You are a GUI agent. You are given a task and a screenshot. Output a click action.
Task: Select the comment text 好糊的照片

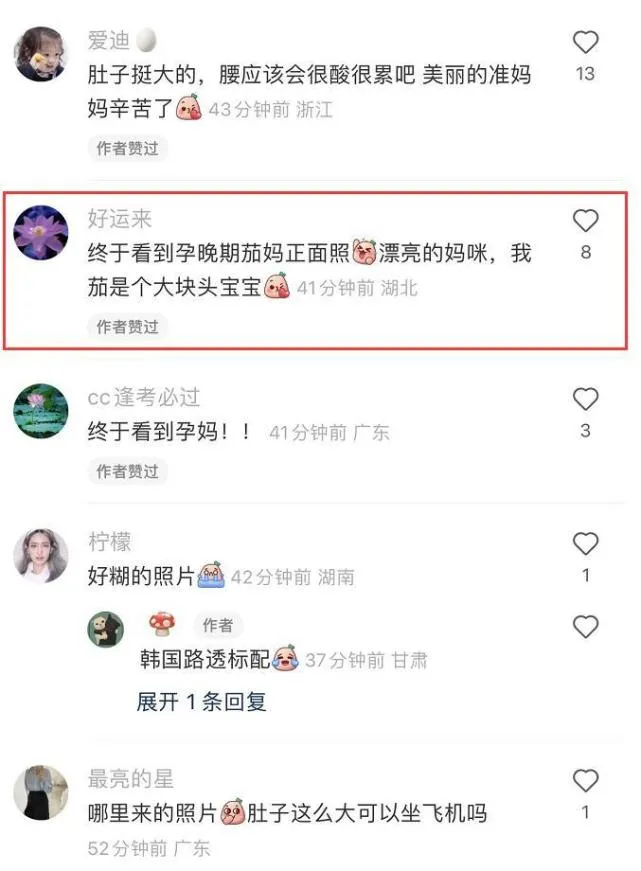point(141,576)
